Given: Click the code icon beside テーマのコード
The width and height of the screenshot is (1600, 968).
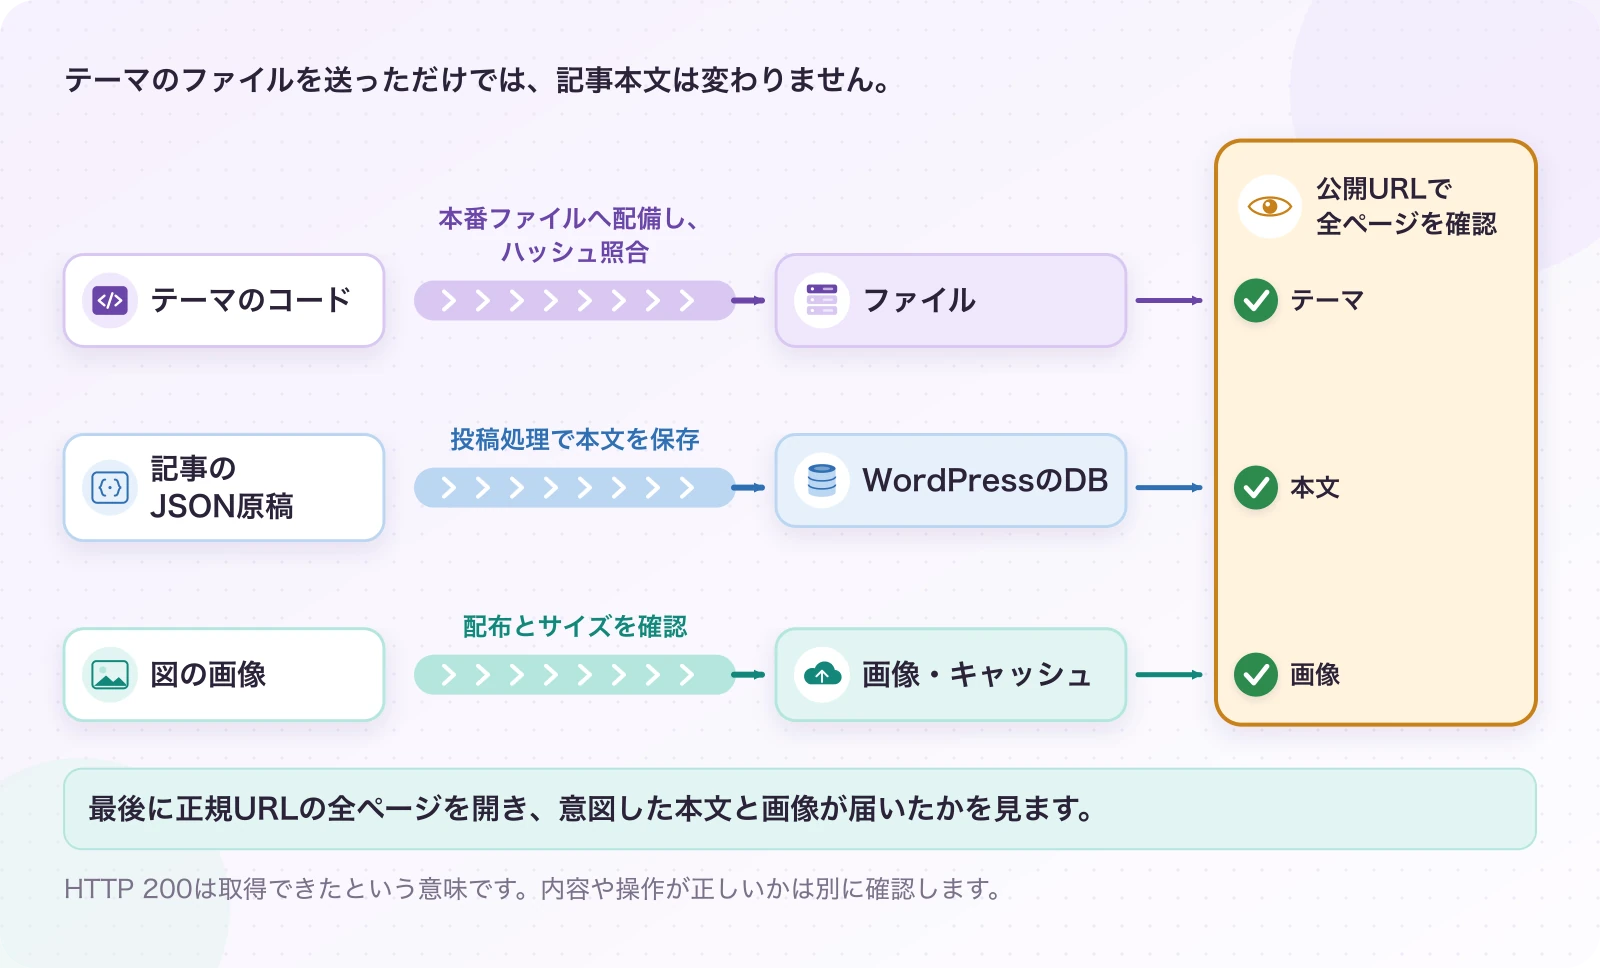Looking at the screenshot, I should coord(110,300).
